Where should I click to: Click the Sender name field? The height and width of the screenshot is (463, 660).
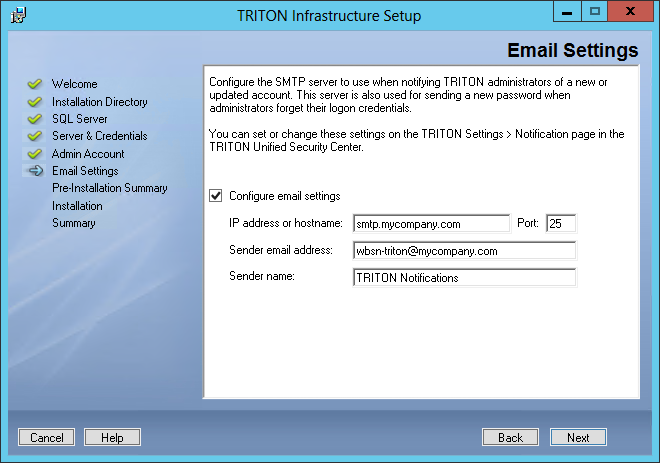click(464, 278)
